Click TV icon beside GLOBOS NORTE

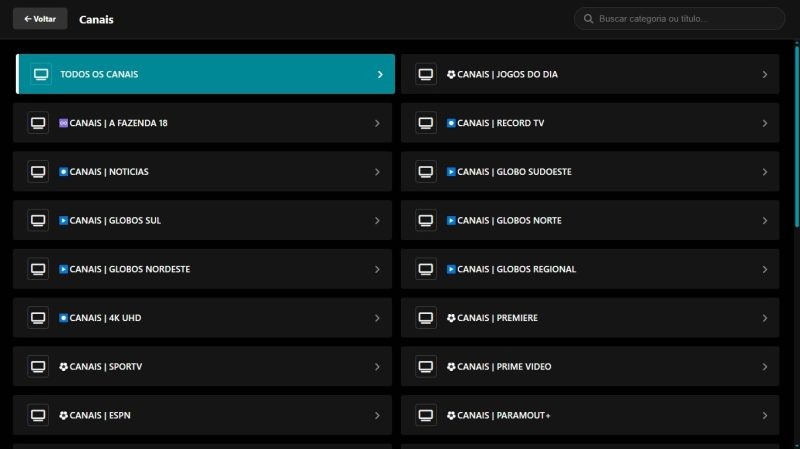[426, 220]
